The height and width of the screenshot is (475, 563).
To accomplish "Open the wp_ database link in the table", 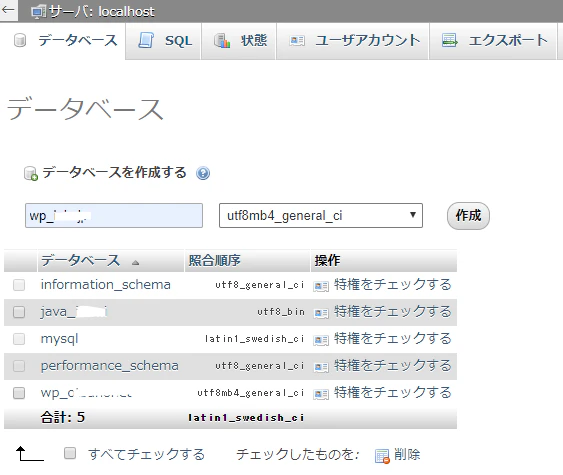I will coord(86,393).
